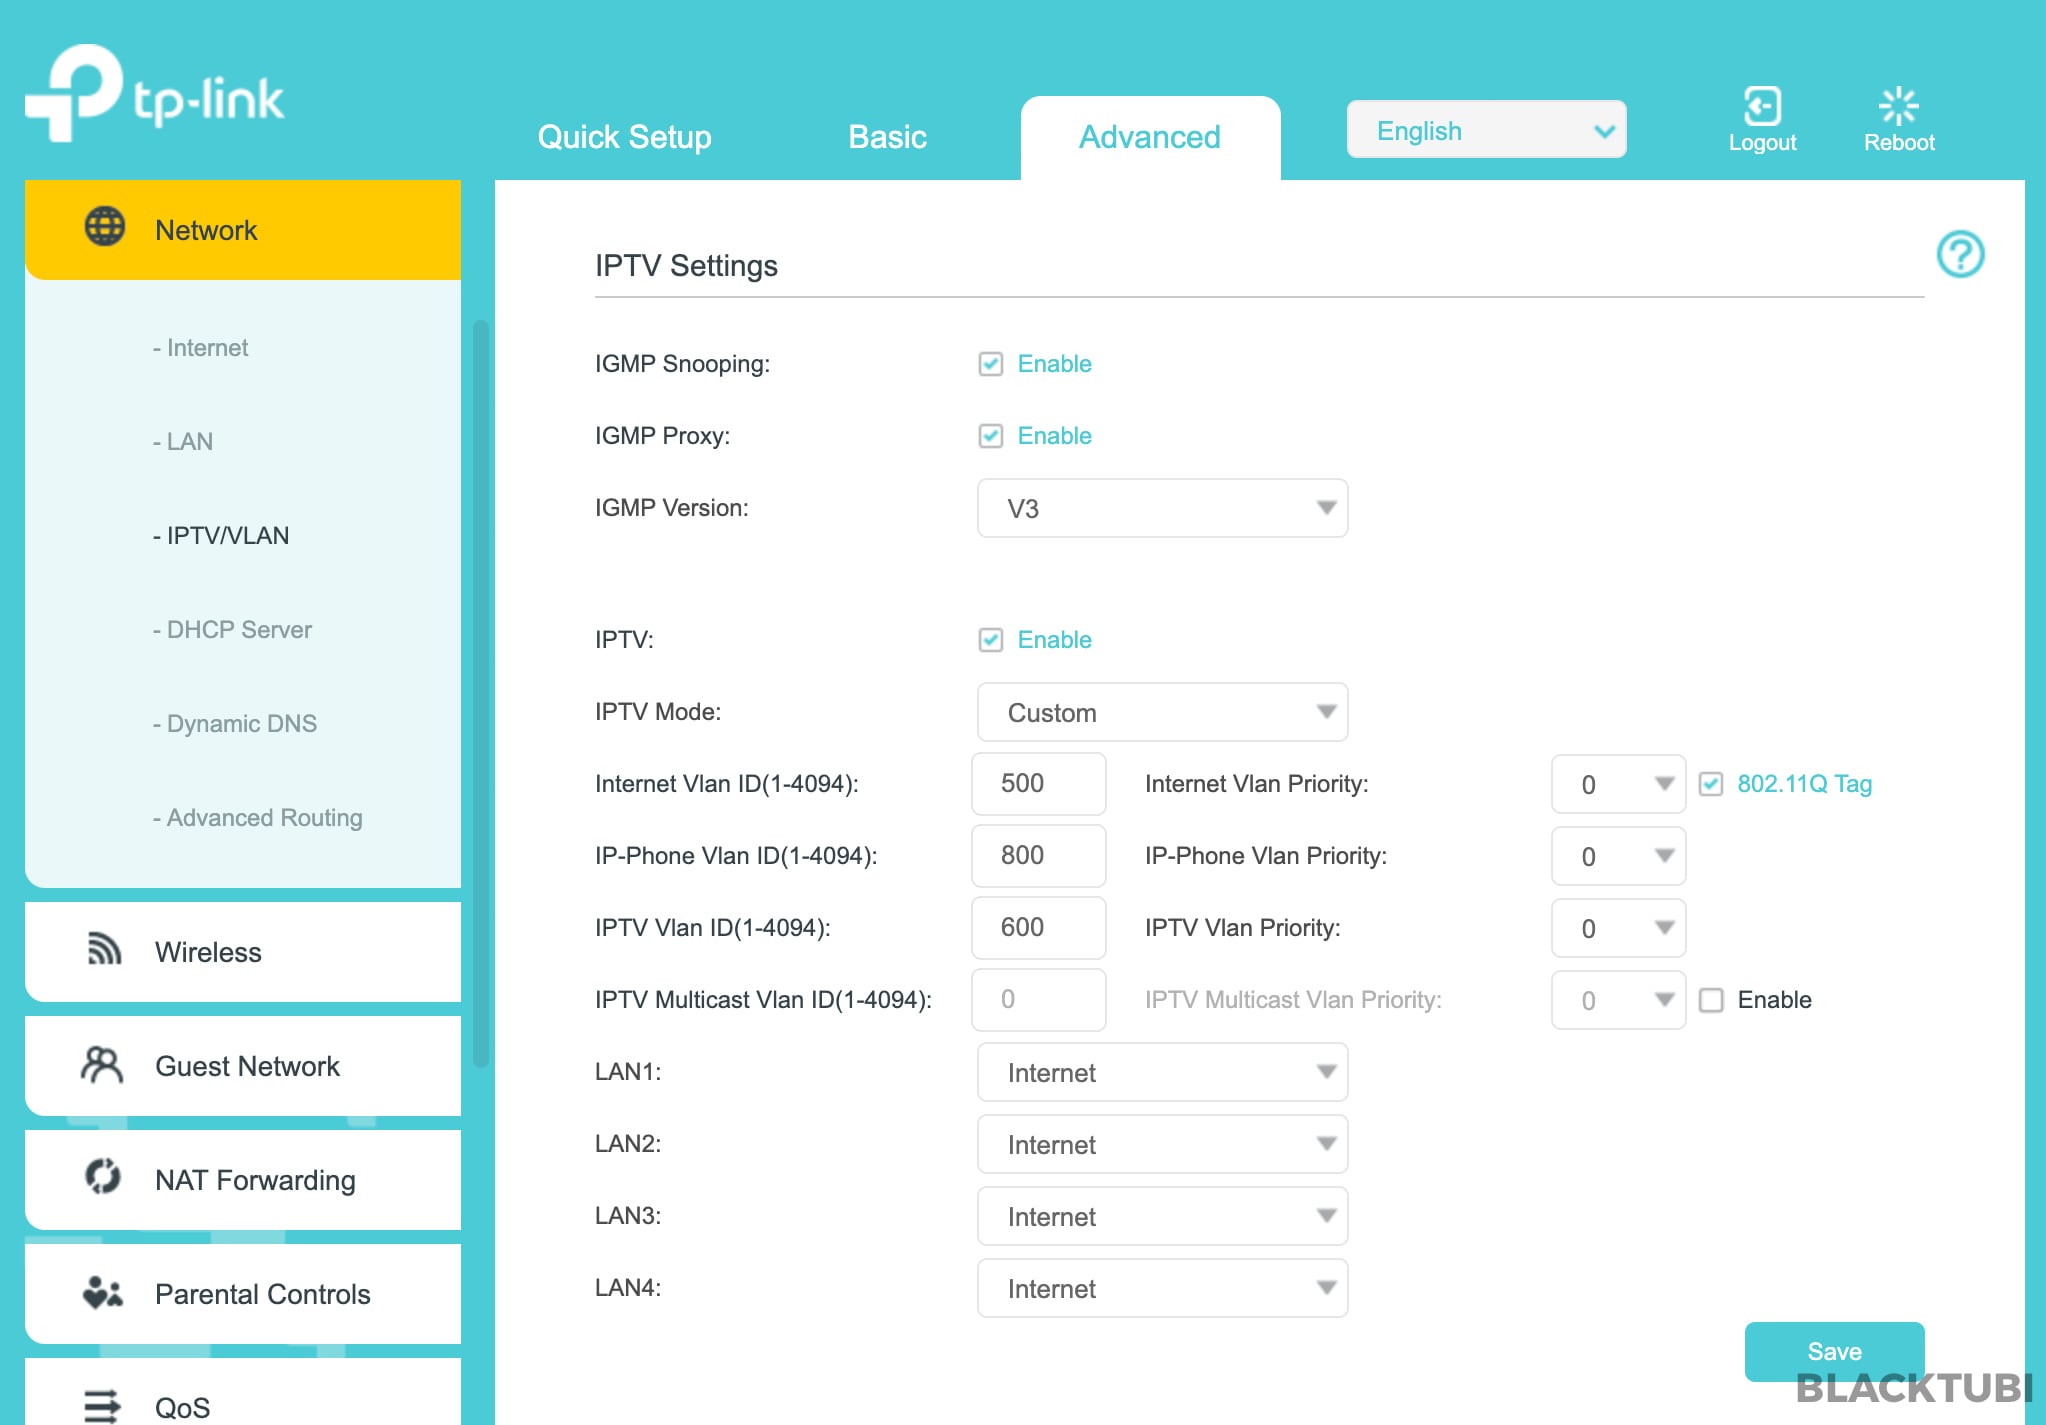2046x1425 pixels.
Task: Open IPTV Multicast Vlan Priority dropdown
Action: [1618, 1000]
